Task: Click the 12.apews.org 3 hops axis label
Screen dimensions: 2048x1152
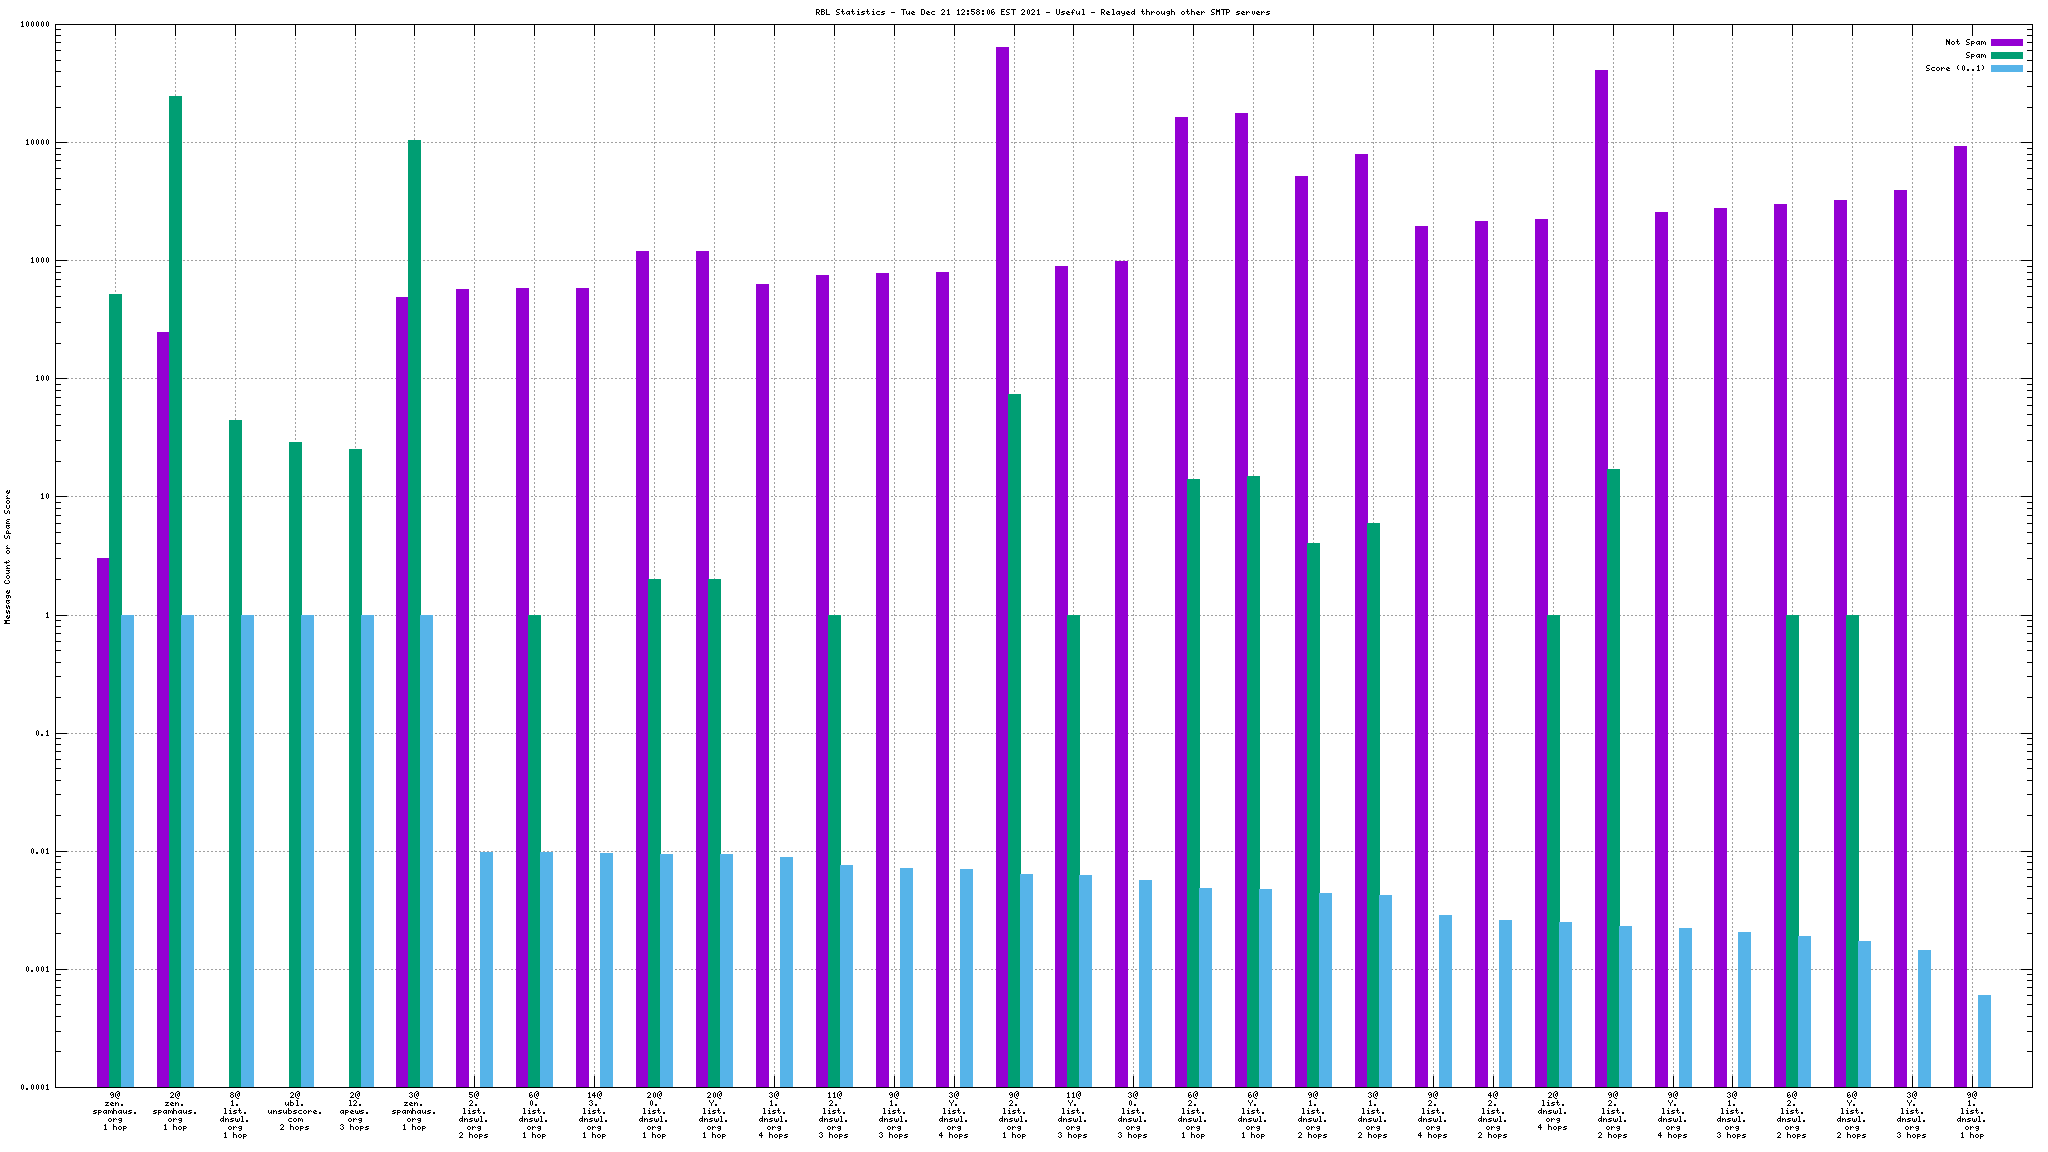Action: (355, 1112)
